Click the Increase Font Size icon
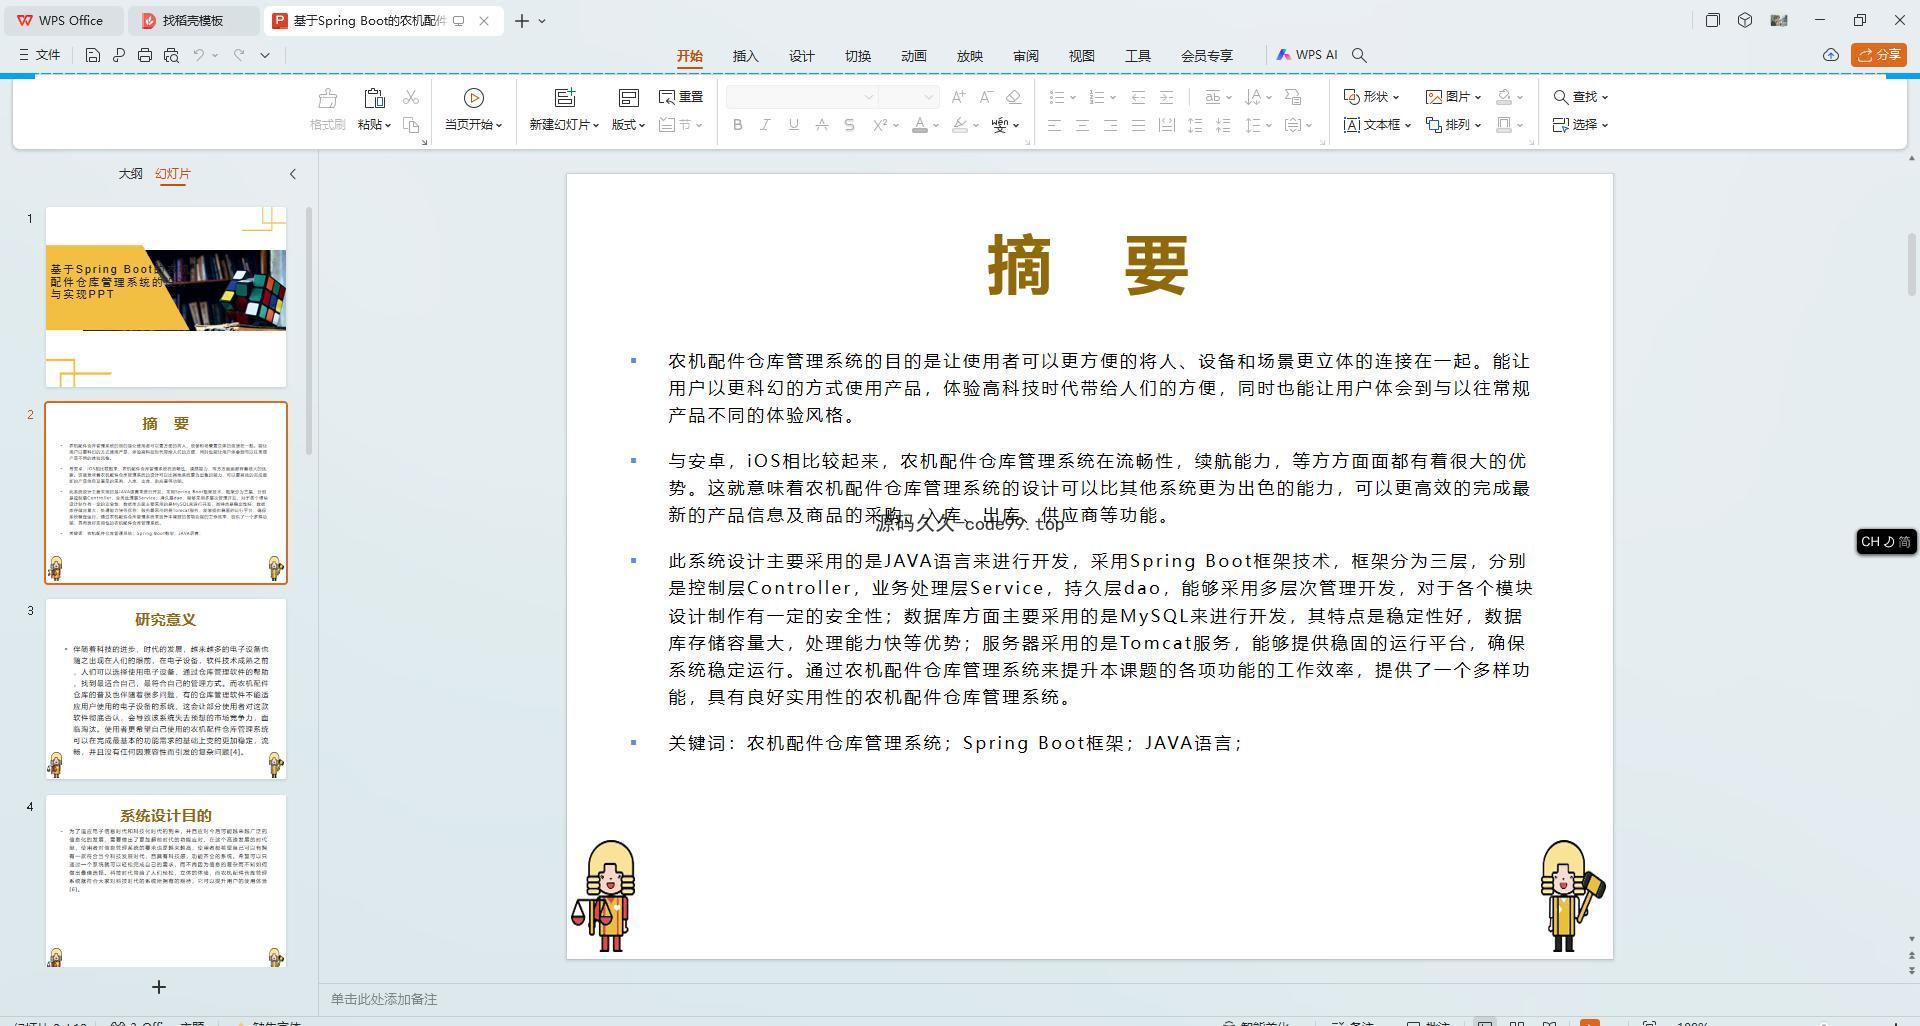This screenshot has height=1026, width=1920. 959,97
